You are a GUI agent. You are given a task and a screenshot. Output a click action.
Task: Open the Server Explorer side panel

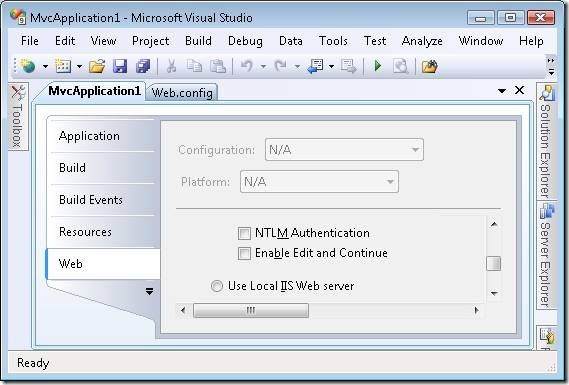546,256
